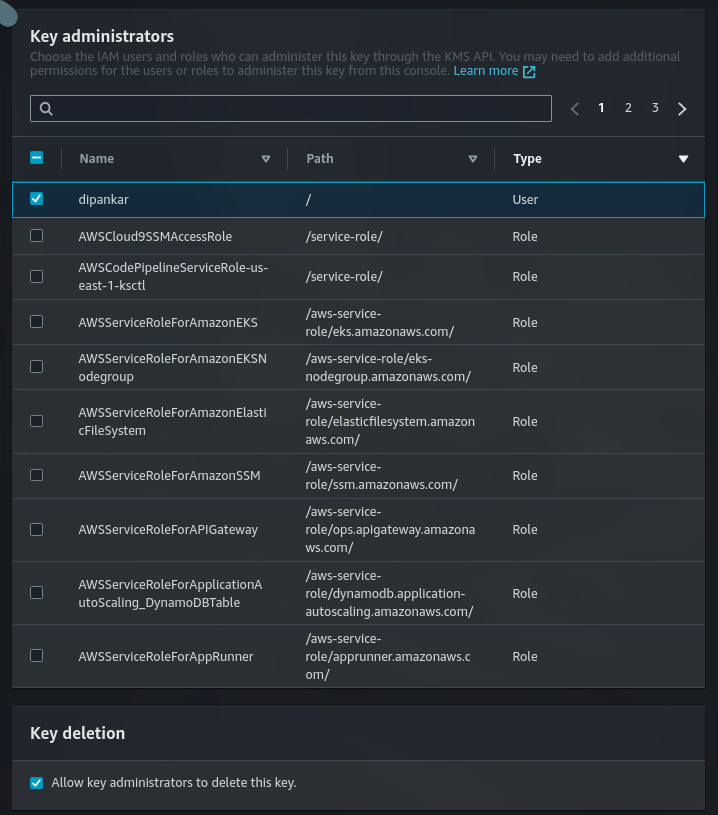
Task: Click eks.amazonaws.com path cell
Action: (380, 322)
